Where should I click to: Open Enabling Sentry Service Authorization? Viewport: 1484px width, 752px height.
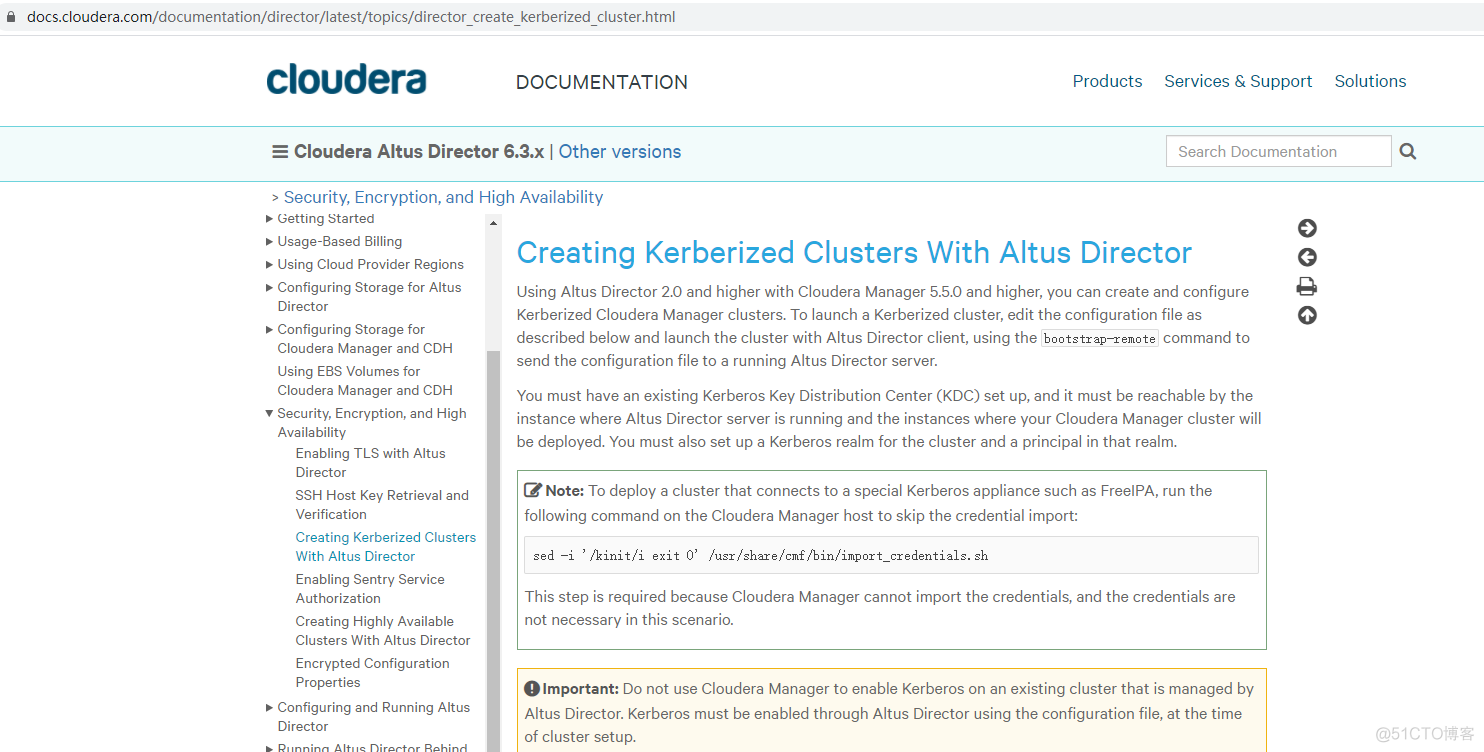[370, 589]
